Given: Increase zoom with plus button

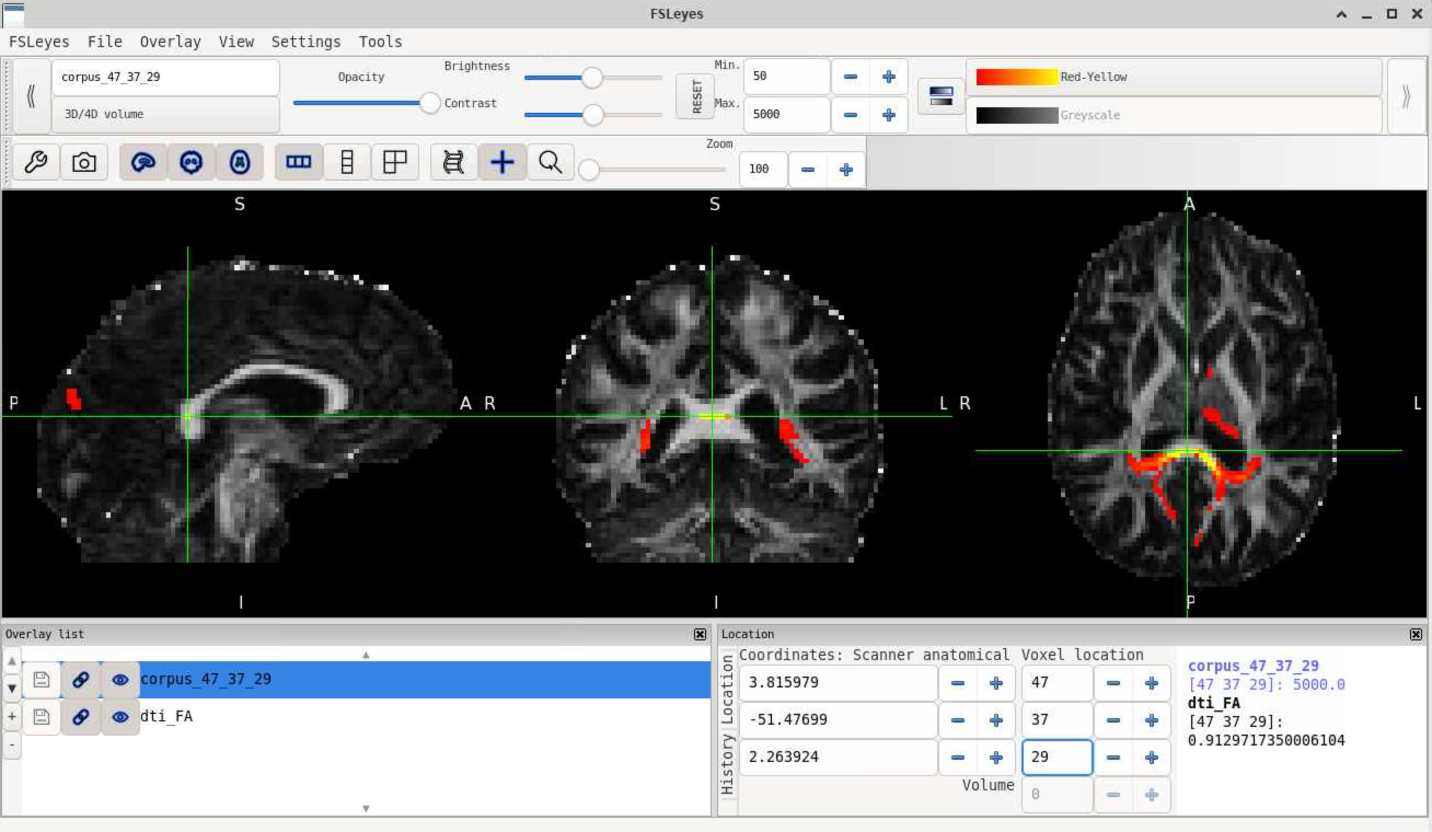Looking at the screenshot, I should (846, 170).
